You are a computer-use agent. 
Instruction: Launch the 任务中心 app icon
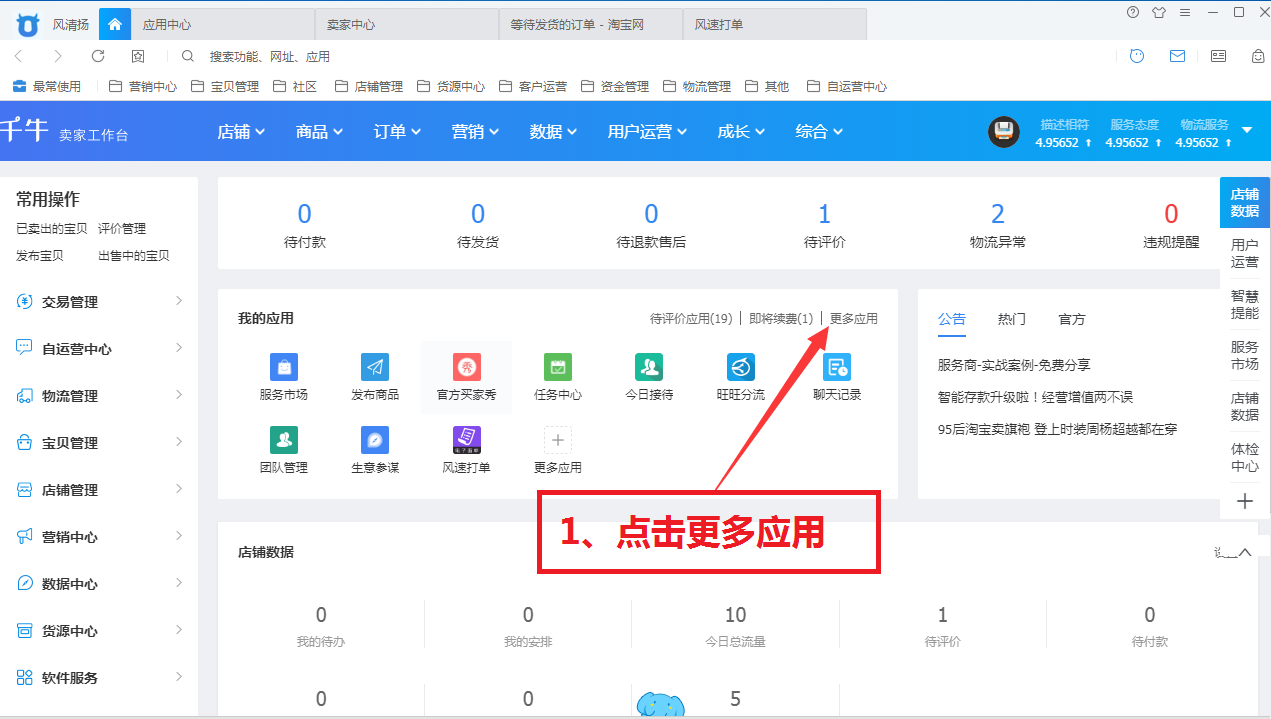(x=558, y=367)
